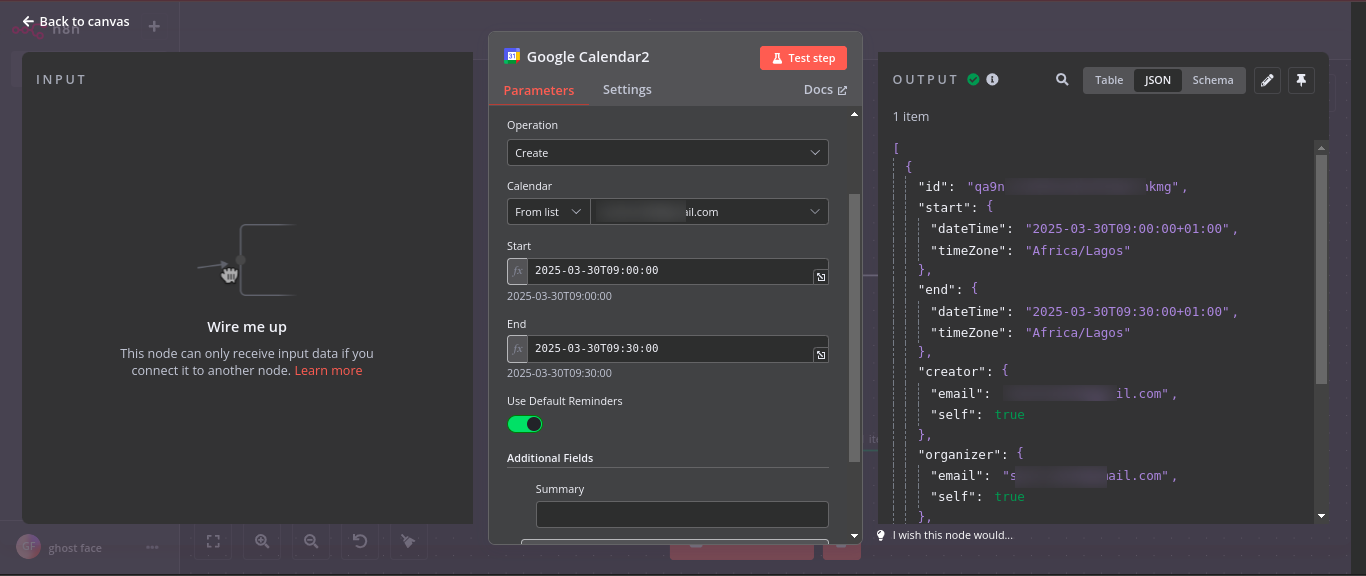Select the Parameters tab

pyautogui.click(x=539, y=90)
